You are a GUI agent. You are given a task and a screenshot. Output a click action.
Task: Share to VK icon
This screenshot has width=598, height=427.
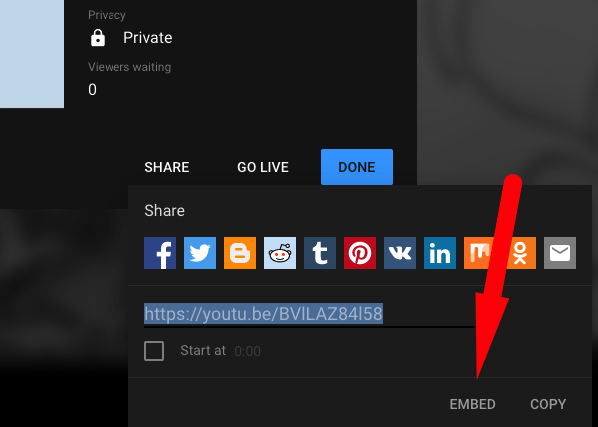tap(400, 253)
